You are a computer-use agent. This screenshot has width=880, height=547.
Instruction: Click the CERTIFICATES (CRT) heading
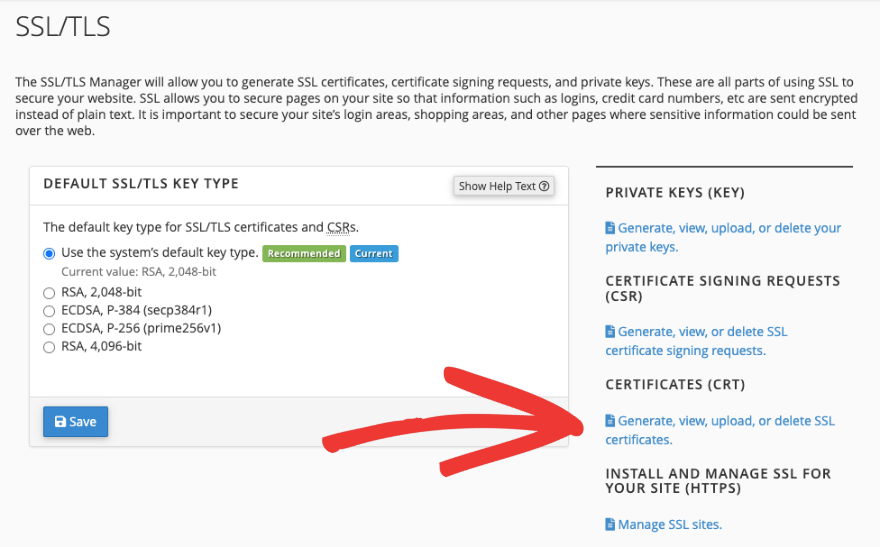click(x=675, y=384)
